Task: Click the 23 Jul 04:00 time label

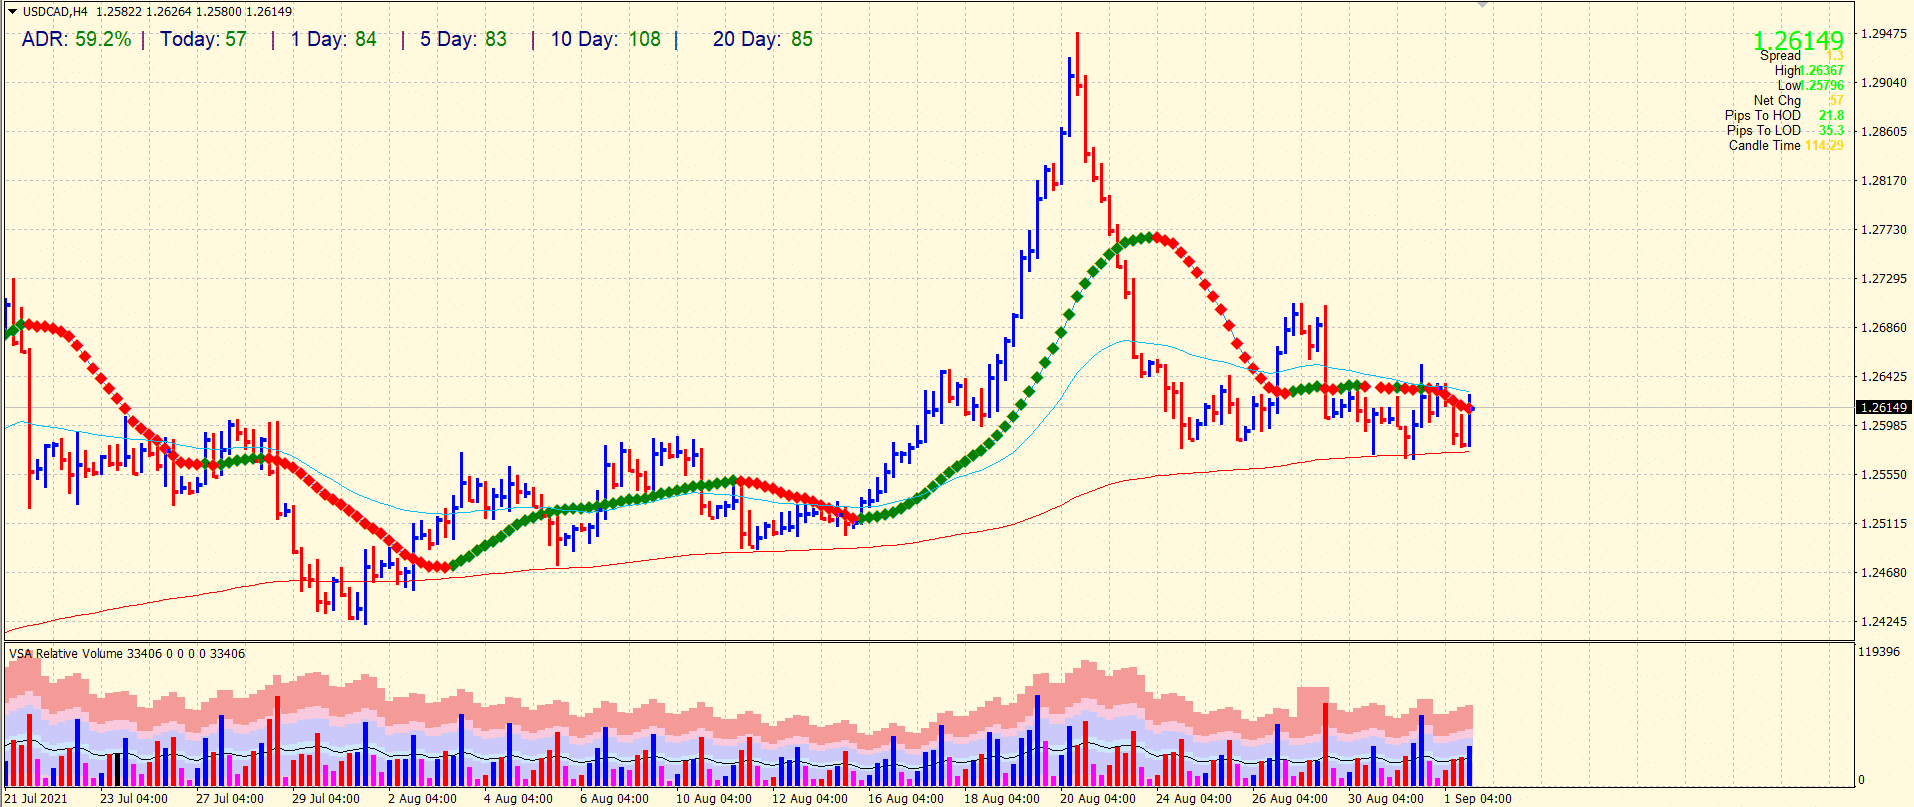Action: click(x=134, y=799)
